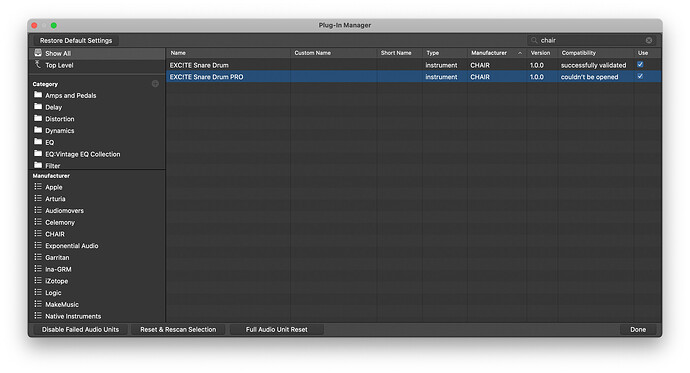The width and height of the screenshot is (690, 373).
Task: Sort by the Version column header
Action: click(542, 53)
